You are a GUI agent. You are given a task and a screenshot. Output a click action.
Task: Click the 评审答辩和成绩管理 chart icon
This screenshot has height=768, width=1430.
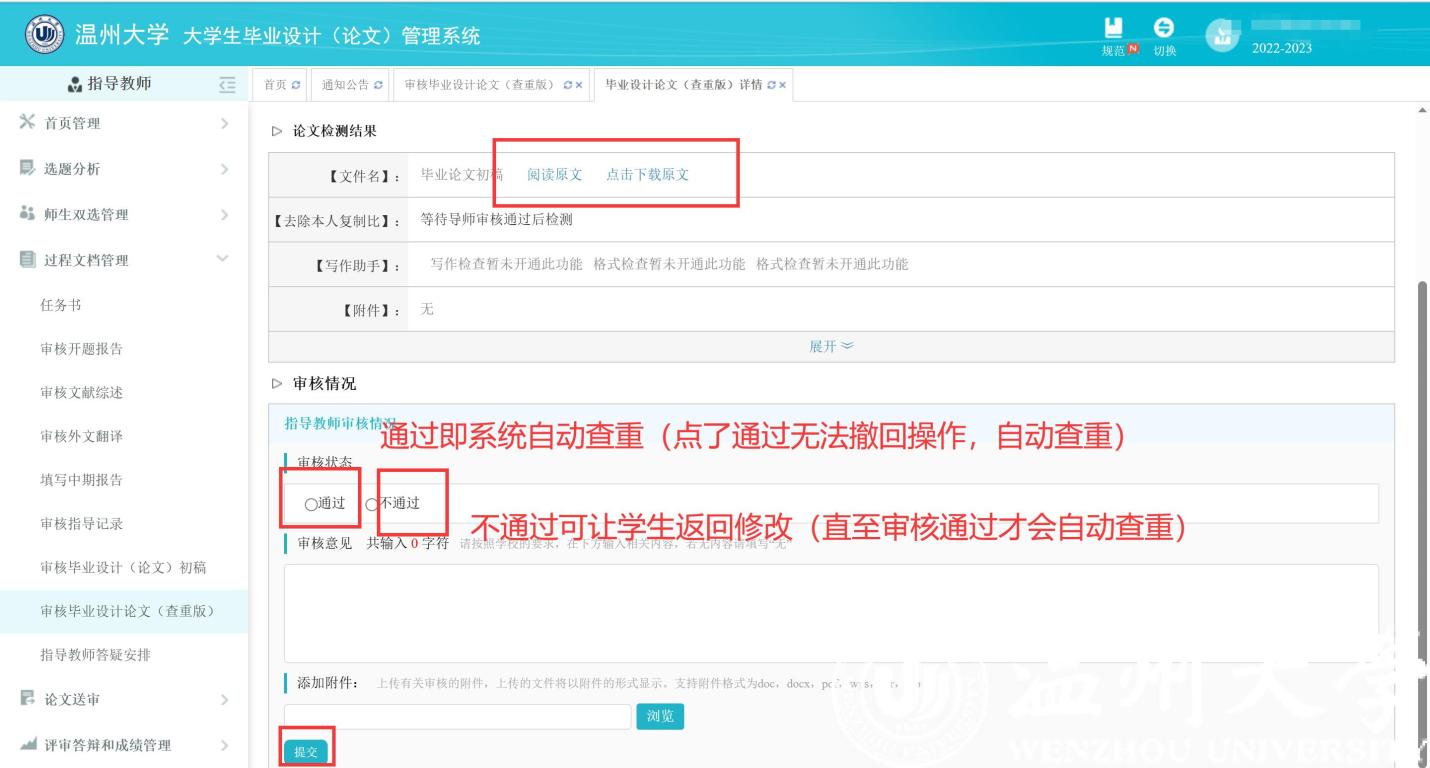pyautogui.click(x=27, y=745)
